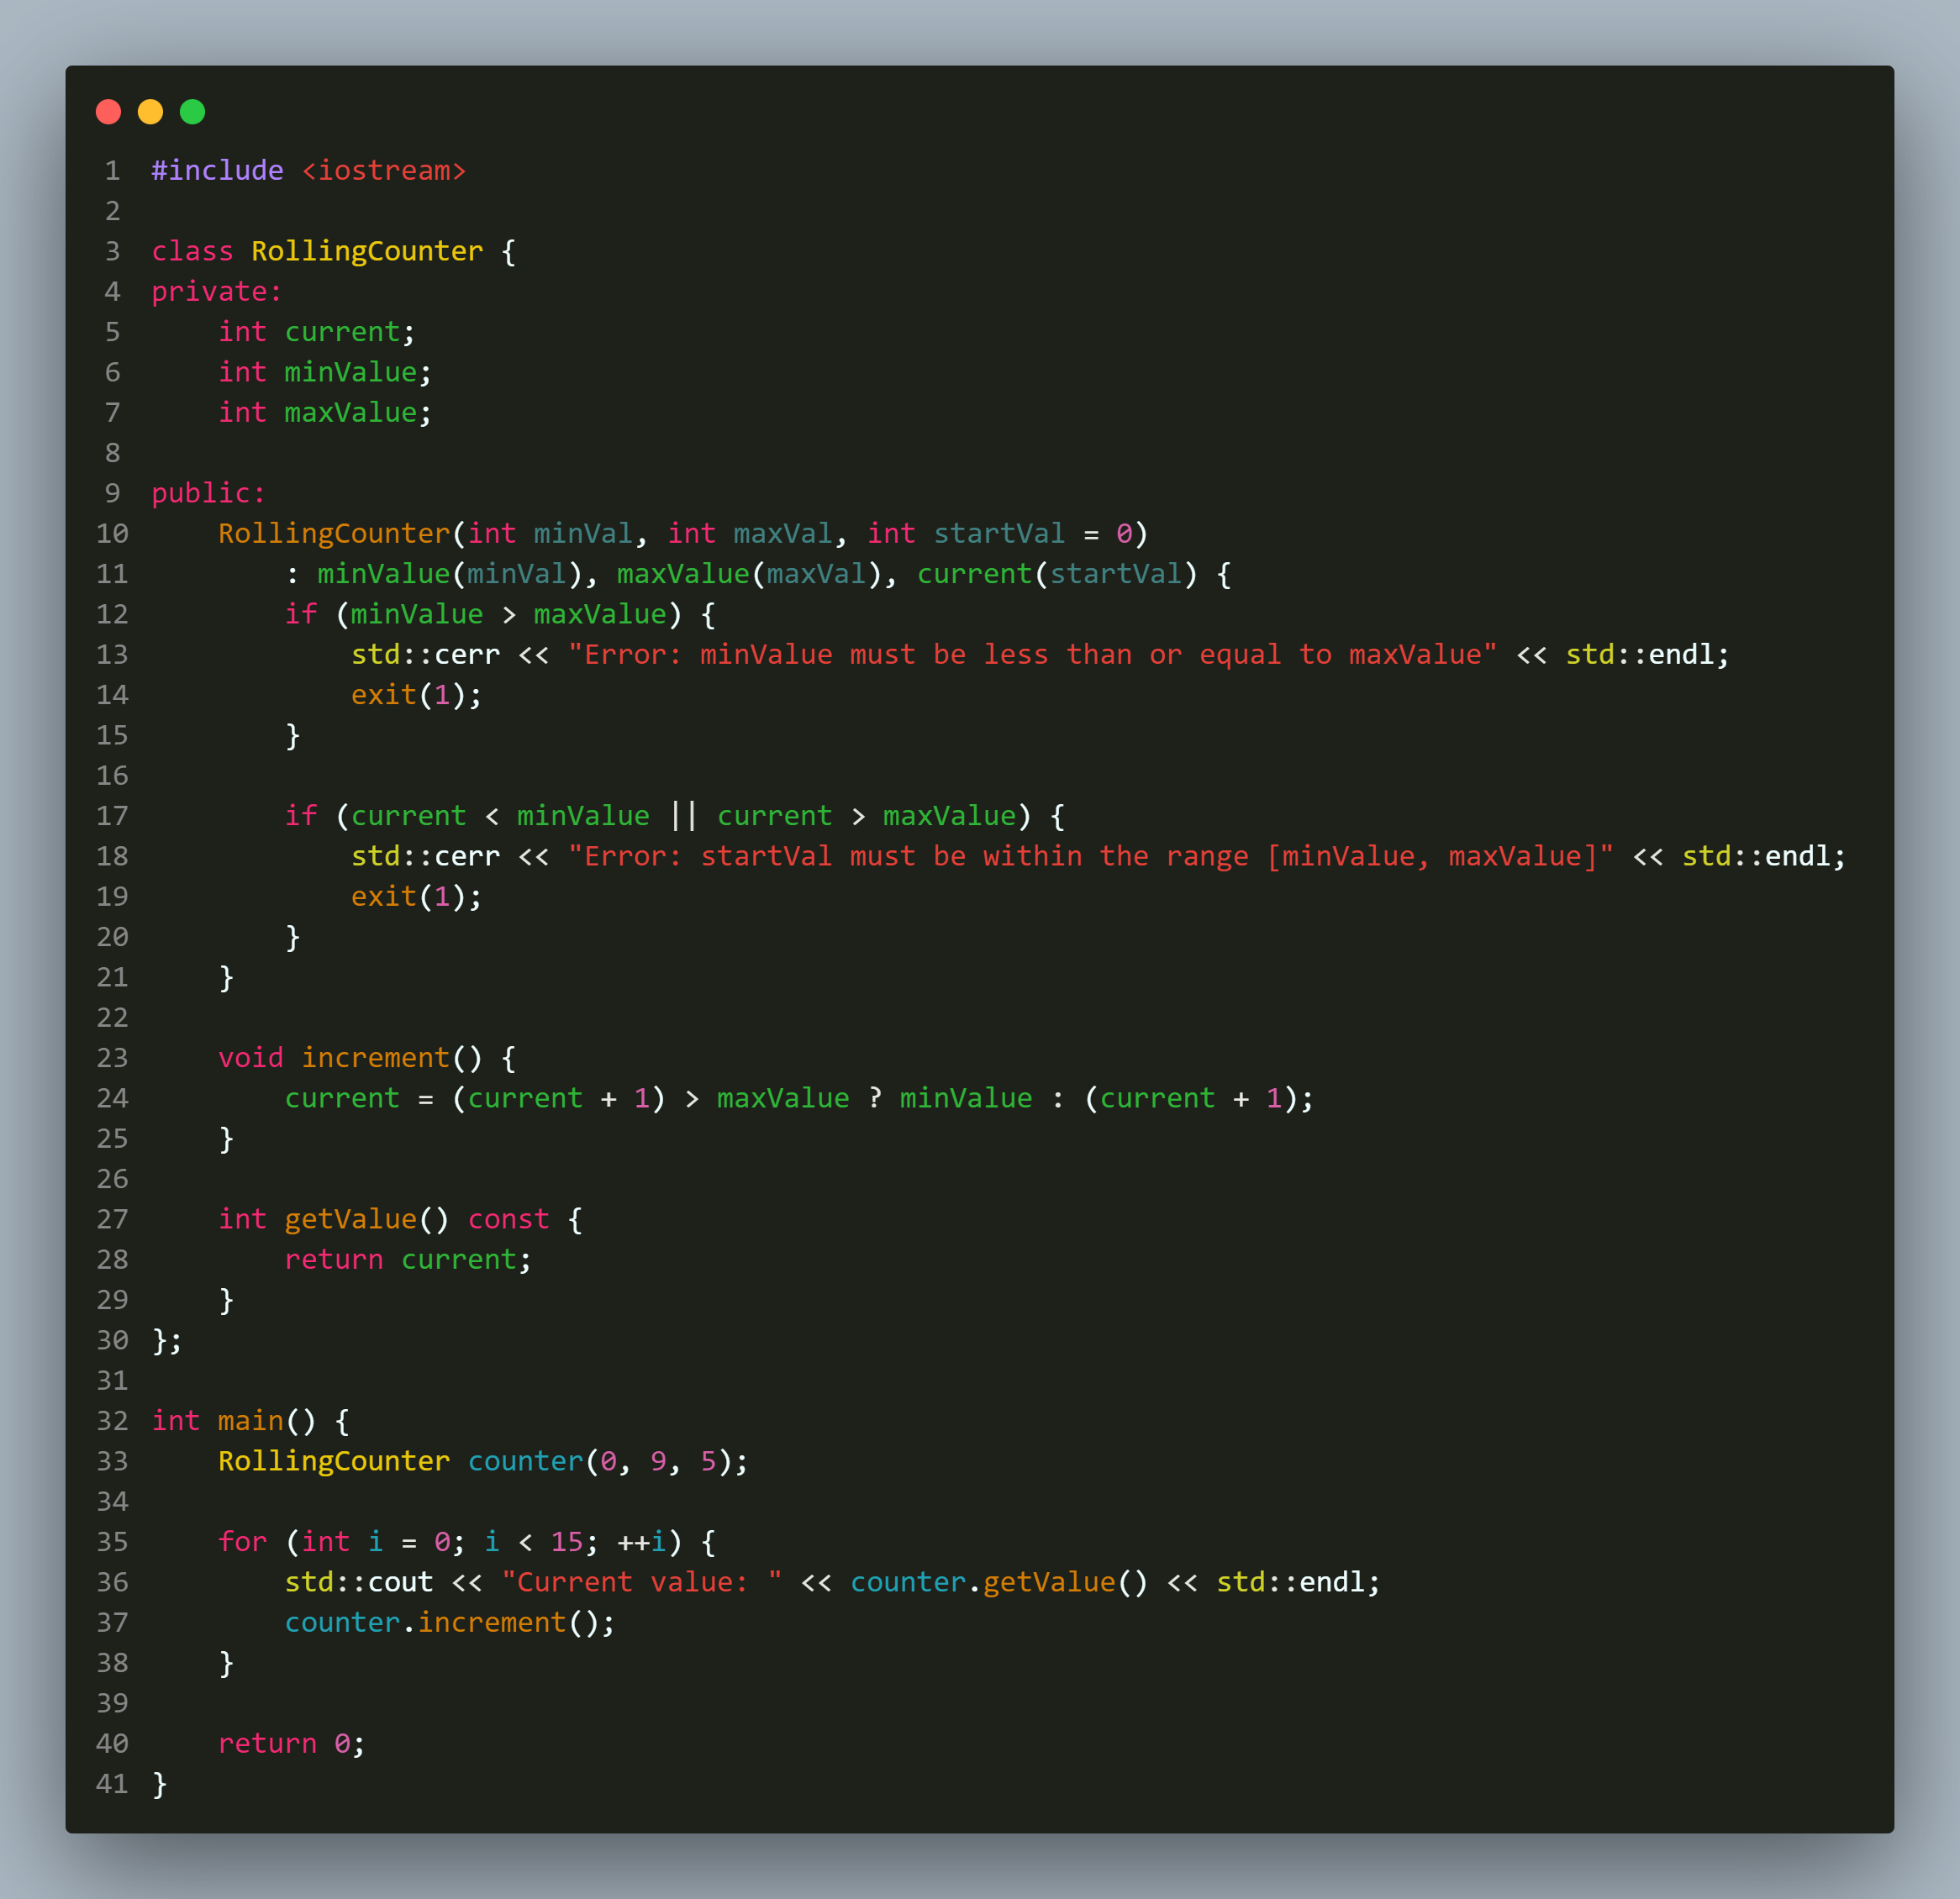The width and height of the screenshot is (1960, 1899).
Task: Click 'getValue' function name on line 27
Action: pyautogui.click(x=350, y=1219)
